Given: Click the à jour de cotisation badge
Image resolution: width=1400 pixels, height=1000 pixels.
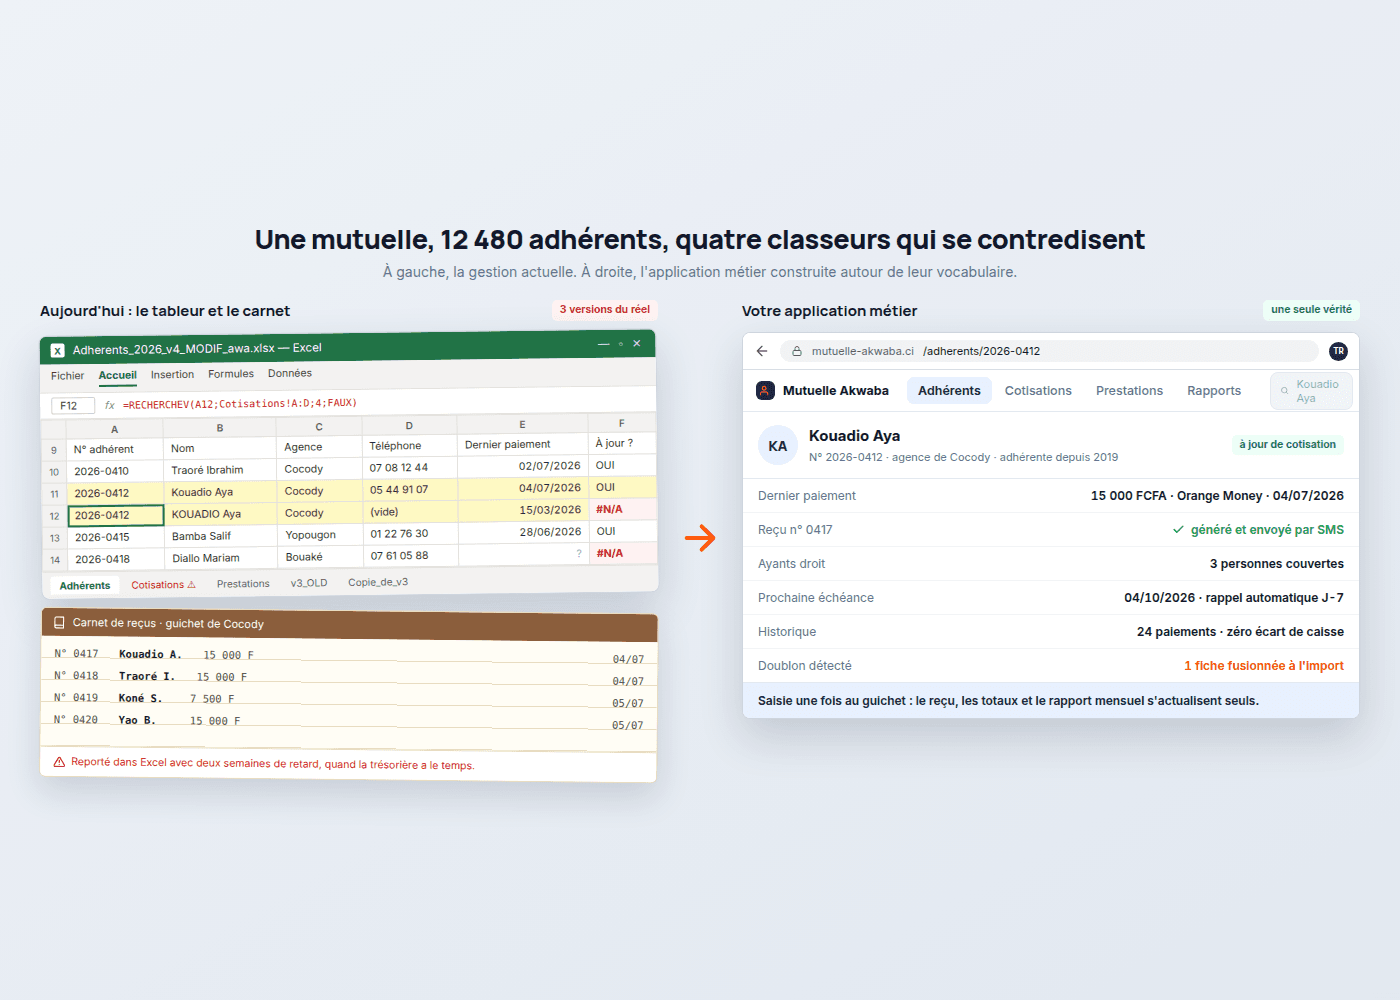Looking at the screenshot, I should [1287, 445].
